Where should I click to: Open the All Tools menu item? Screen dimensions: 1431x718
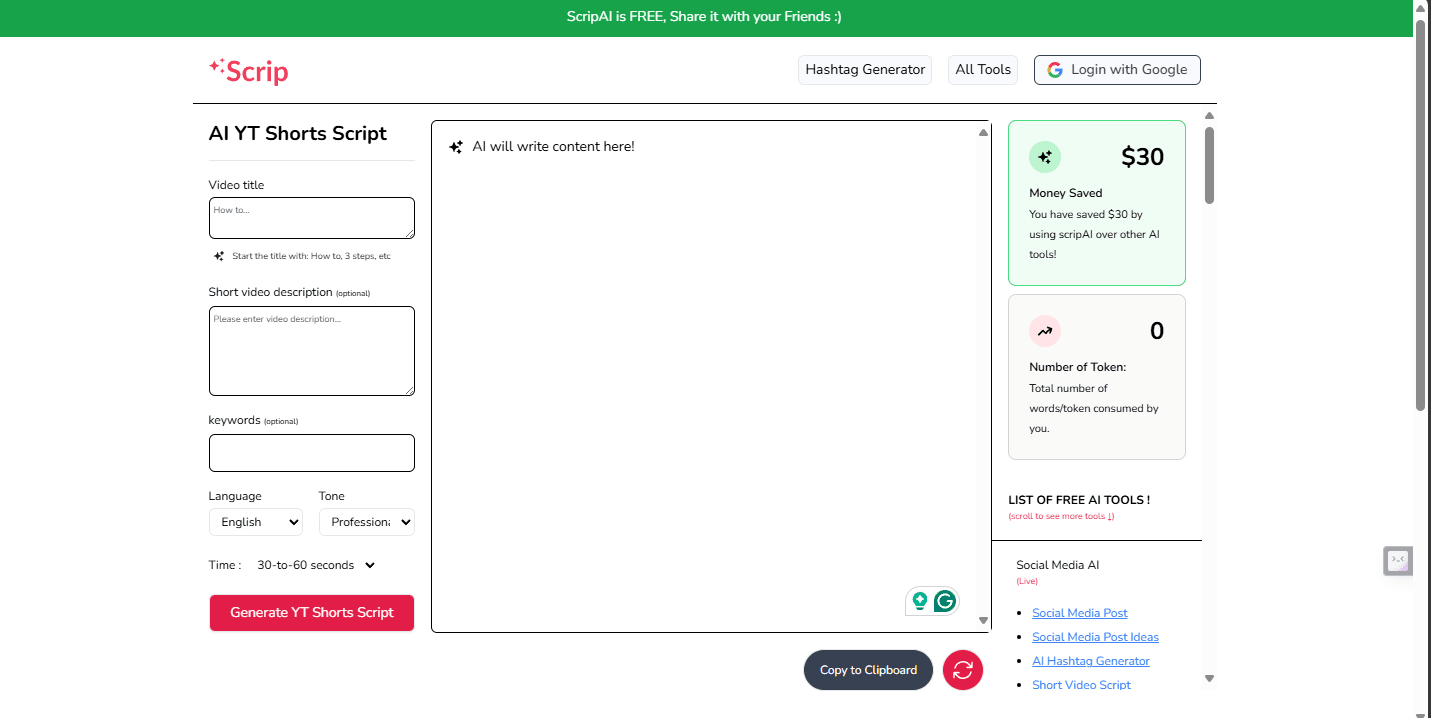(x=983, y=70)
